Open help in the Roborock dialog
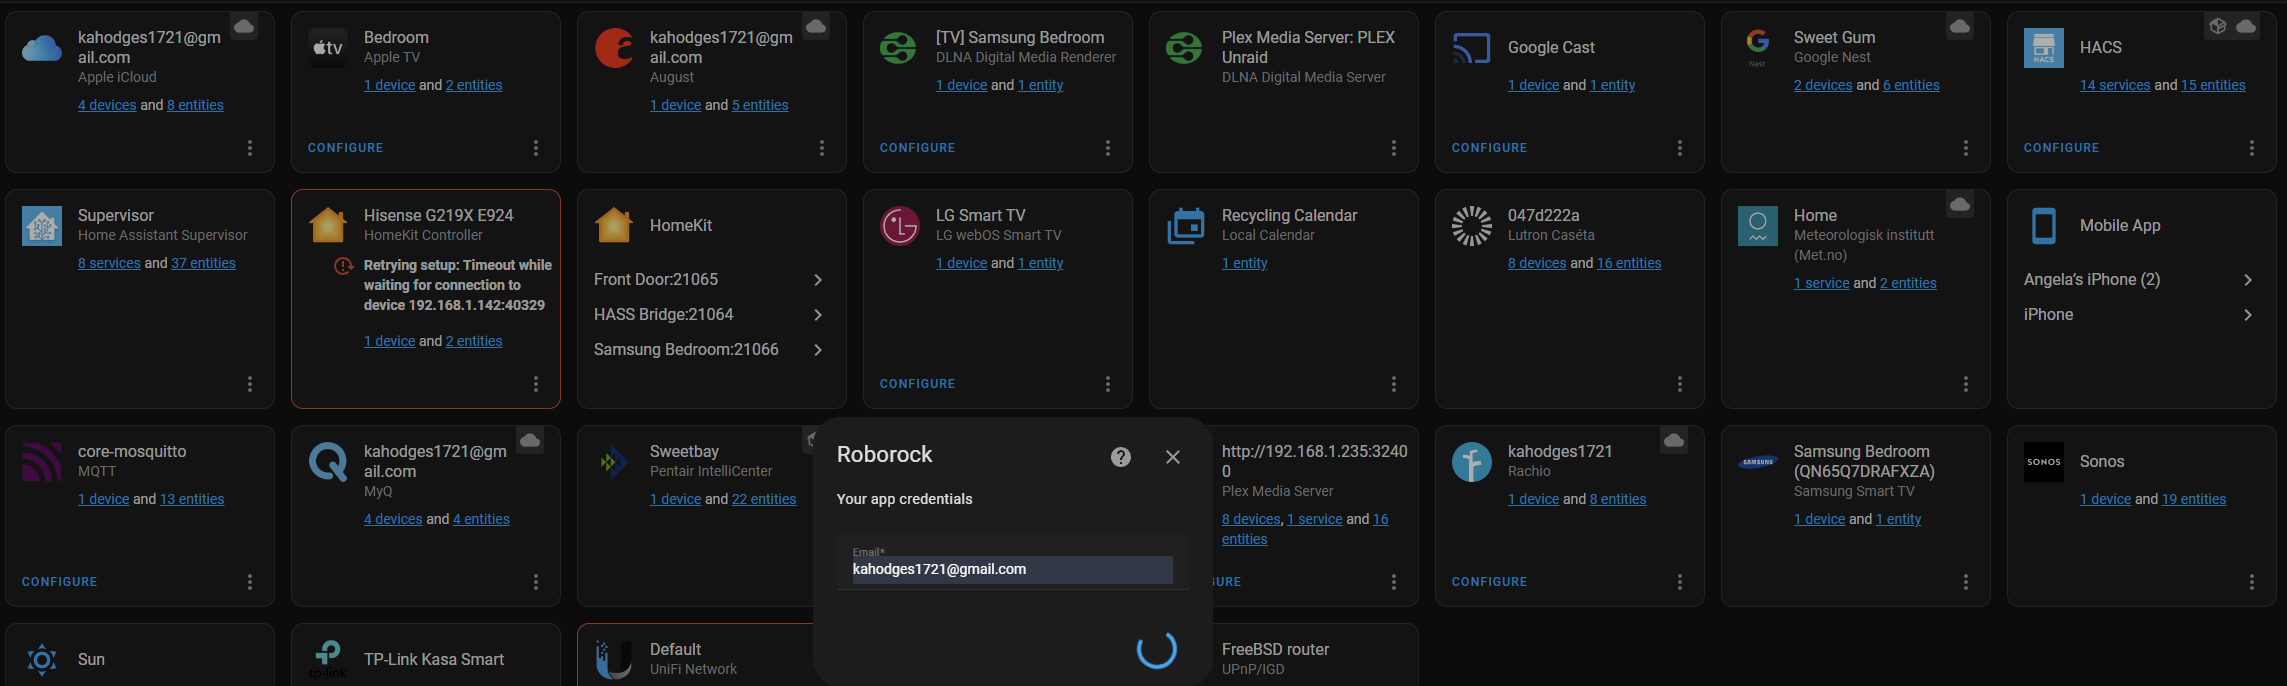2287x686 pixels. pos(1121,457)
